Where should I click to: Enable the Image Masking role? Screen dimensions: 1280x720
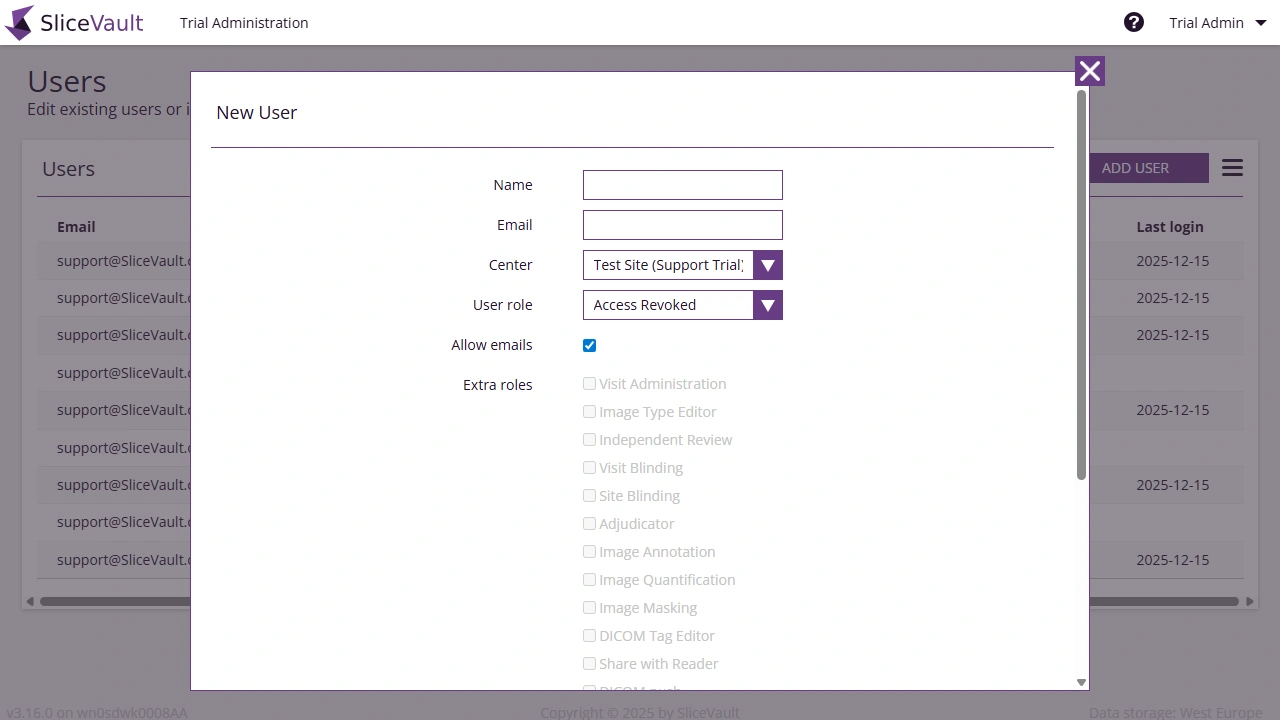point(589,607)
